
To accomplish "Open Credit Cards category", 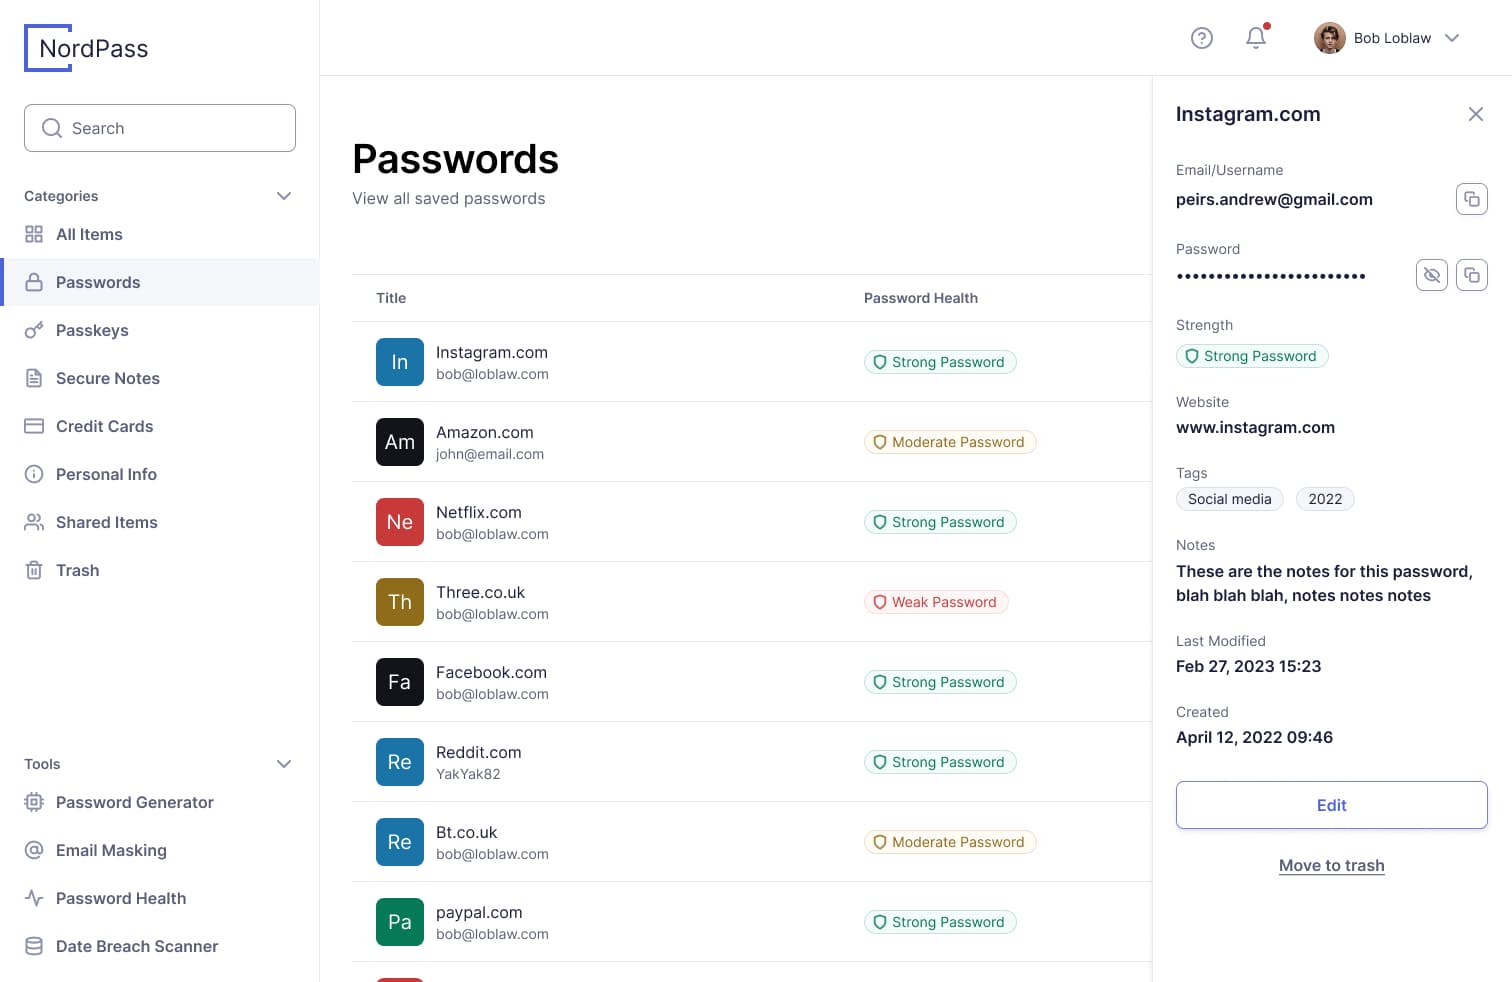I will tap(160, 426).
